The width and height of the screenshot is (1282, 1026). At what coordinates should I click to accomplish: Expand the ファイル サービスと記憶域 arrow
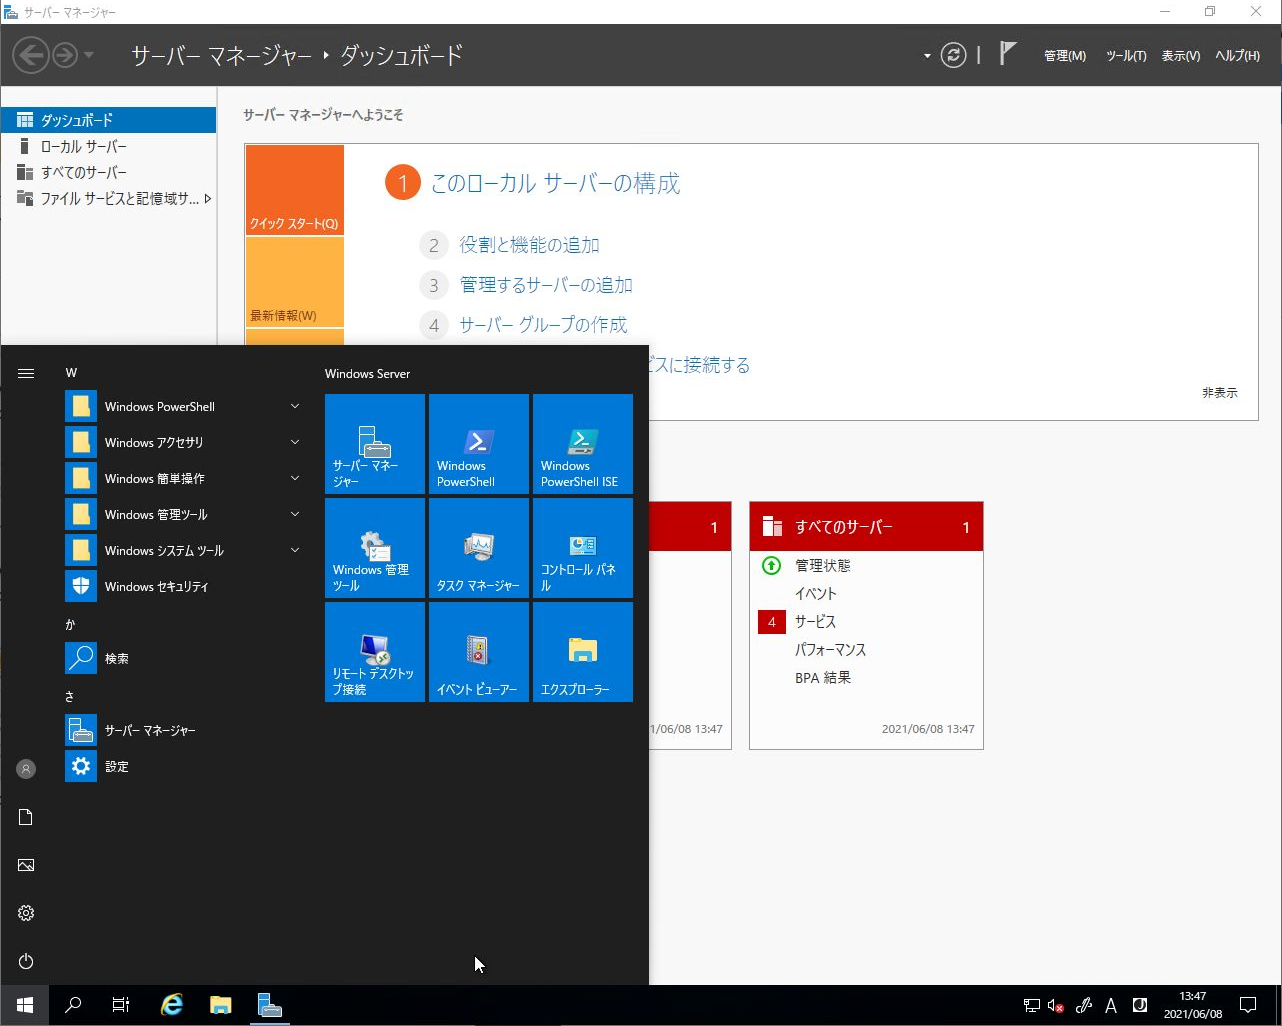pyautogui.click(x=207, y=199)
